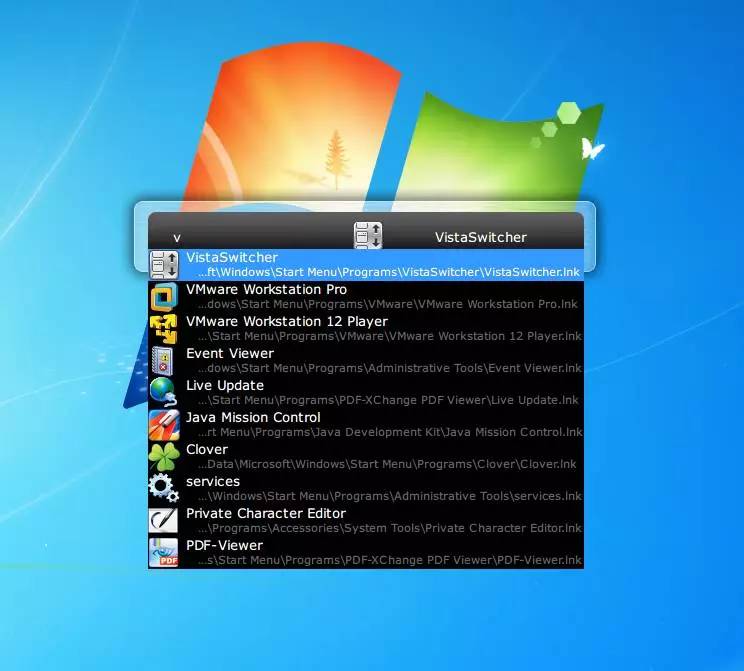Select 'Java Mission Control' entry
The image size is (744, 671).
[253, 418]
